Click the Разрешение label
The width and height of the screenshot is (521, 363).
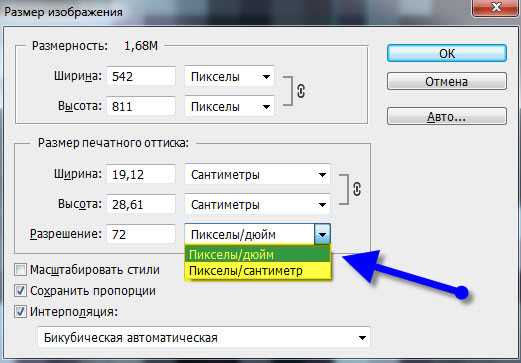click(66, 234)
